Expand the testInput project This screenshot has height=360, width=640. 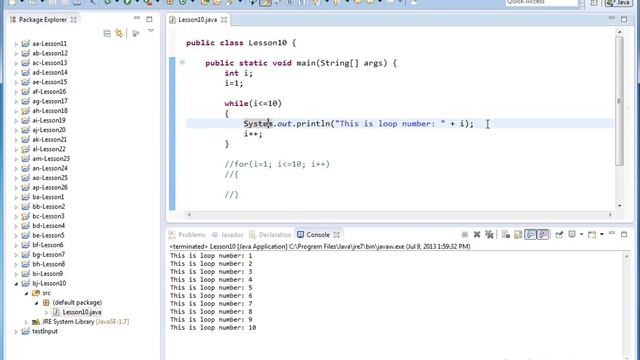pyautogui.click(x=16, y=332)
